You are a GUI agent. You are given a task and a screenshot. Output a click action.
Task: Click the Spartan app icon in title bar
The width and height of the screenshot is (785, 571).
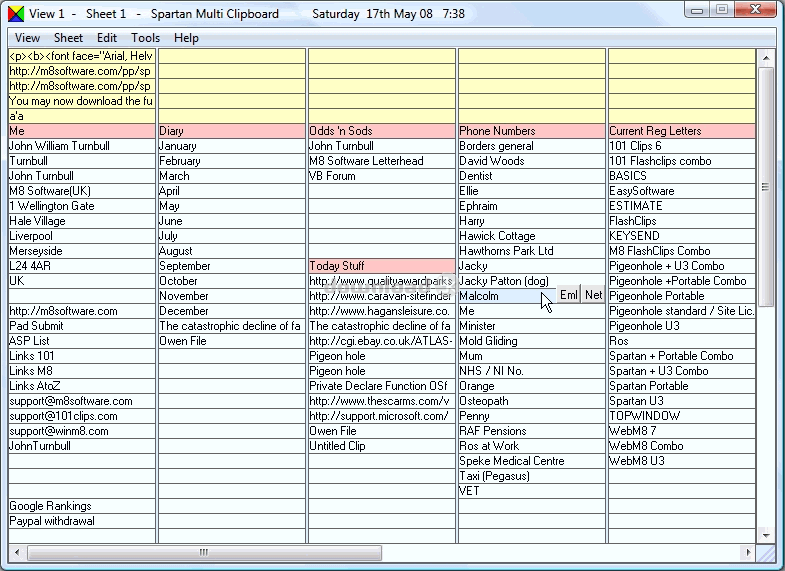[15, 14]
